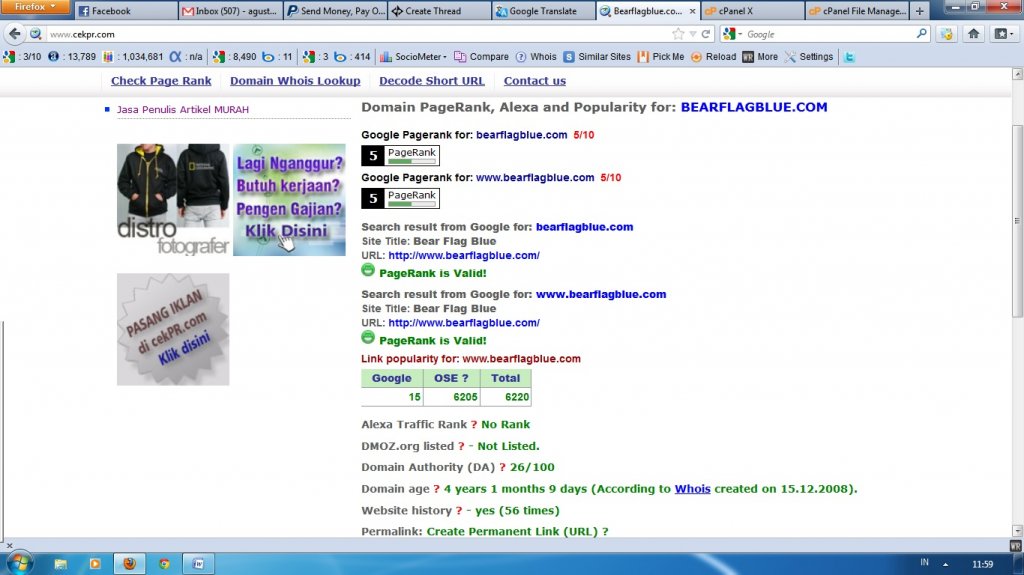Viewport: 1024px width, 575px height.
Task: Open the Decode Short URL link
Action: point(432,81)
